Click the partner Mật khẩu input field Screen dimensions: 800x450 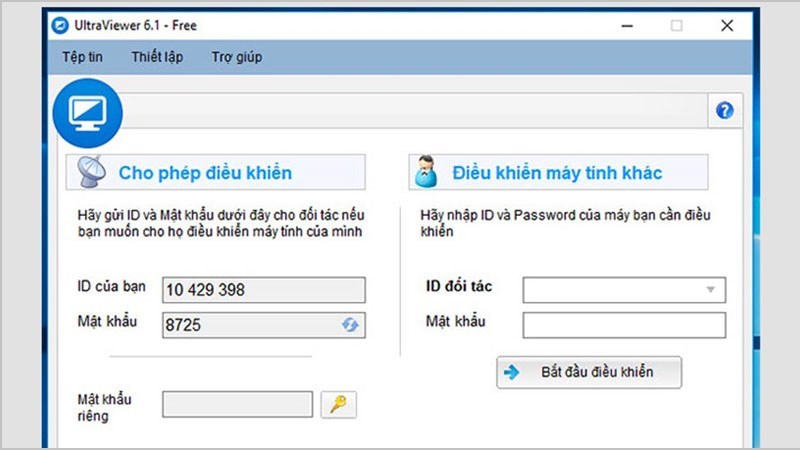(624, 325)
